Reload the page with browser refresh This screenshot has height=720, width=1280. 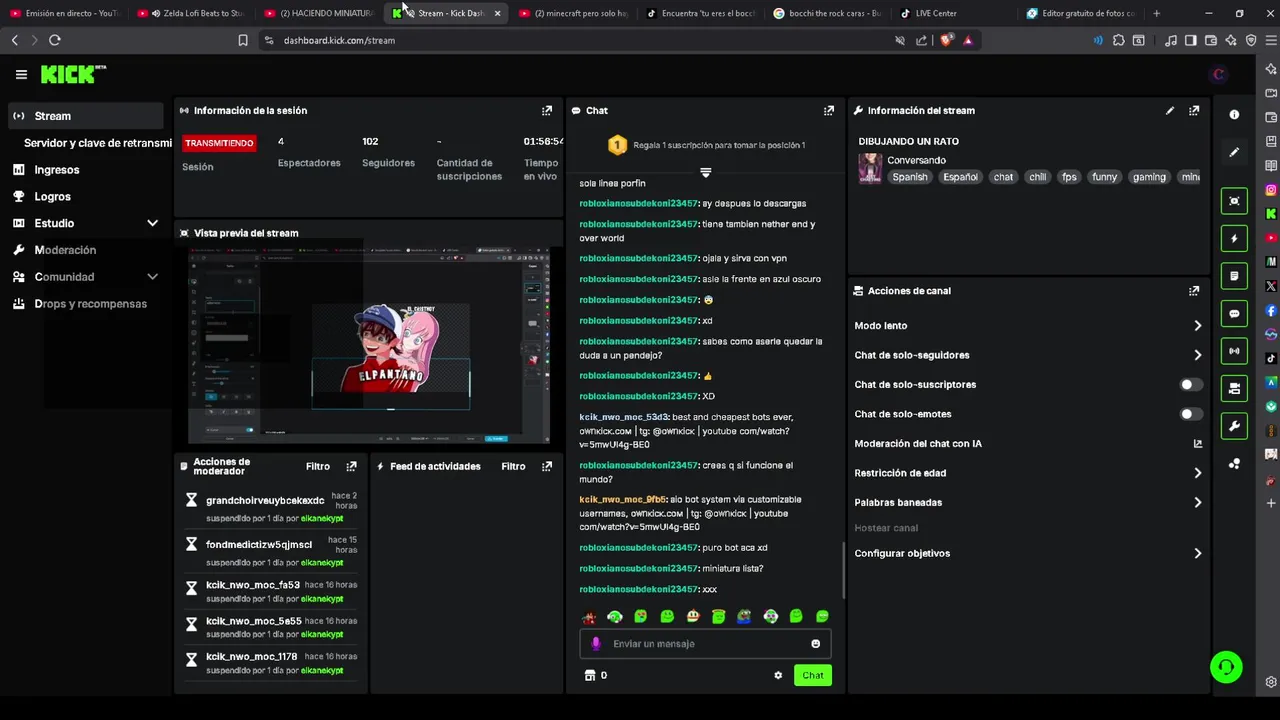[54, 40]
